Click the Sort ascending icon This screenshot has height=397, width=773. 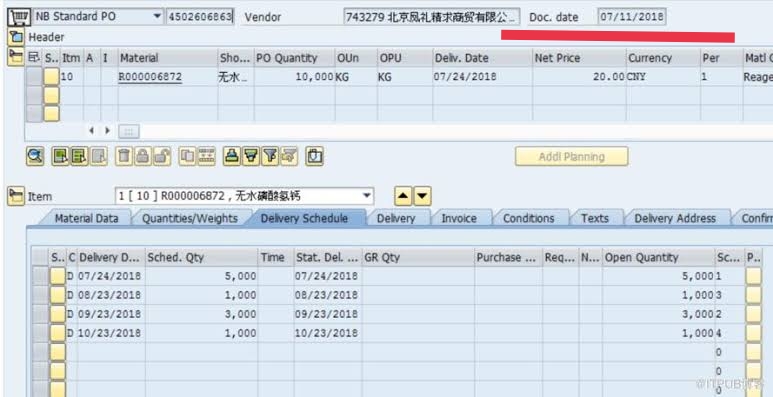[232, 157]
